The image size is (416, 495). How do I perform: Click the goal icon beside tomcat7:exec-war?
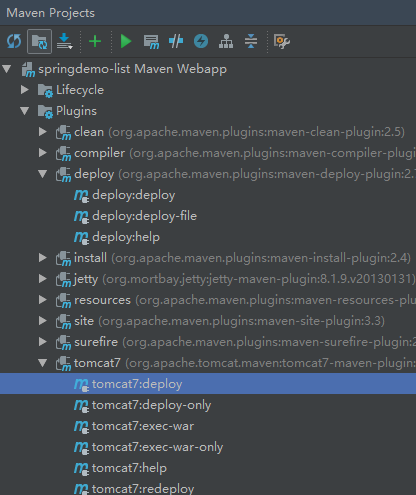click(81, 427)
